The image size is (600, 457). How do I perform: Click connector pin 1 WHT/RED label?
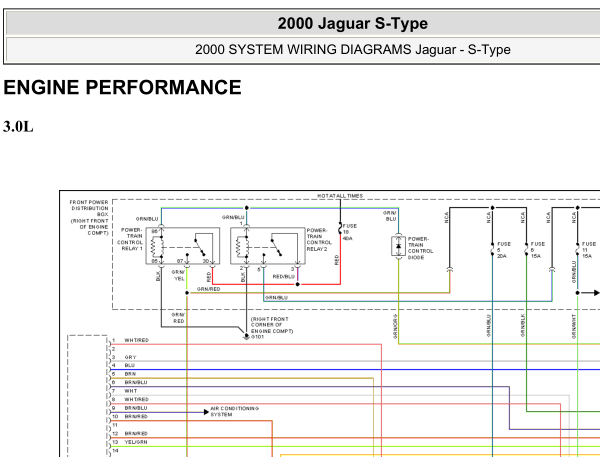coord(136,340)
